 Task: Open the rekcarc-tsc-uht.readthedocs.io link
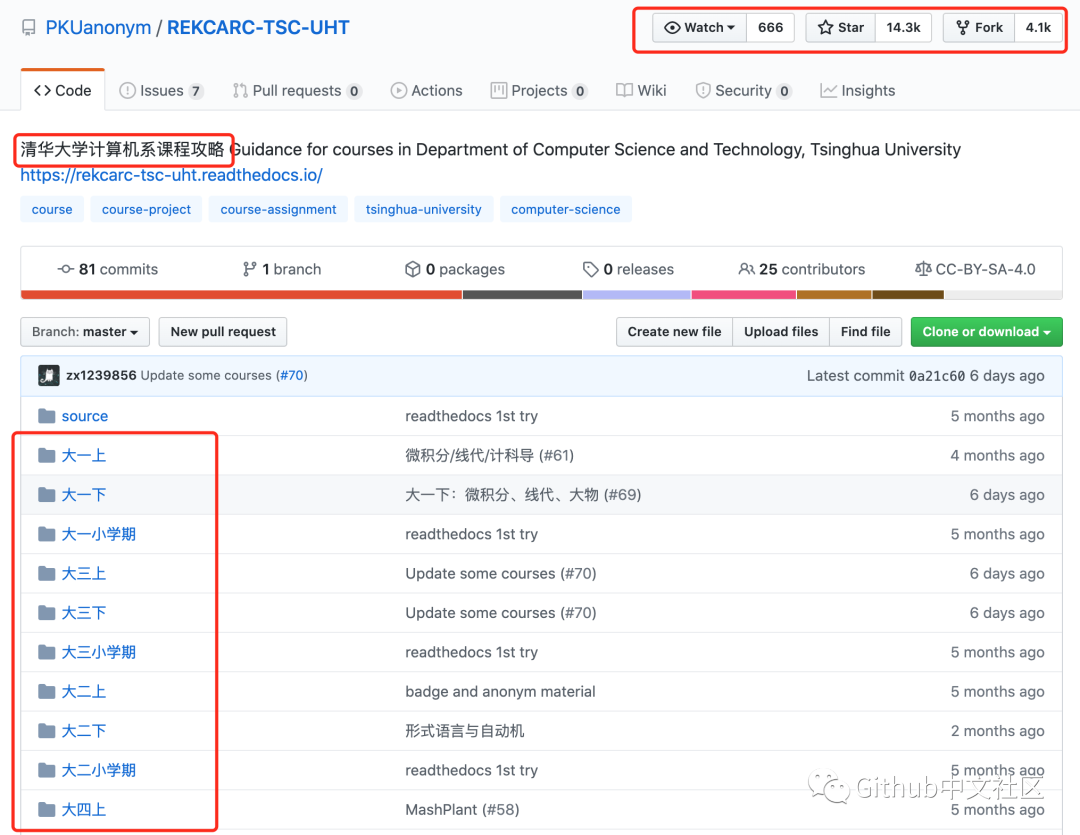[x=172, y=175]
